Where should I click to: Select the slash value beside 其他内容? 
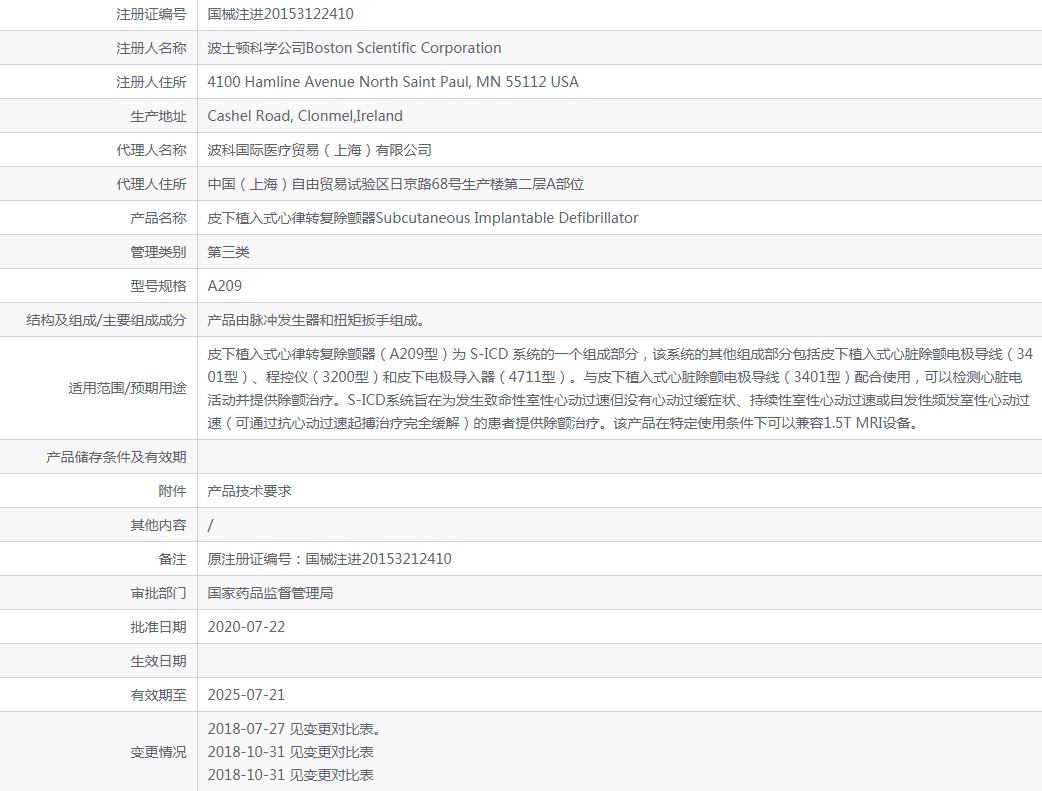(211, 525)
